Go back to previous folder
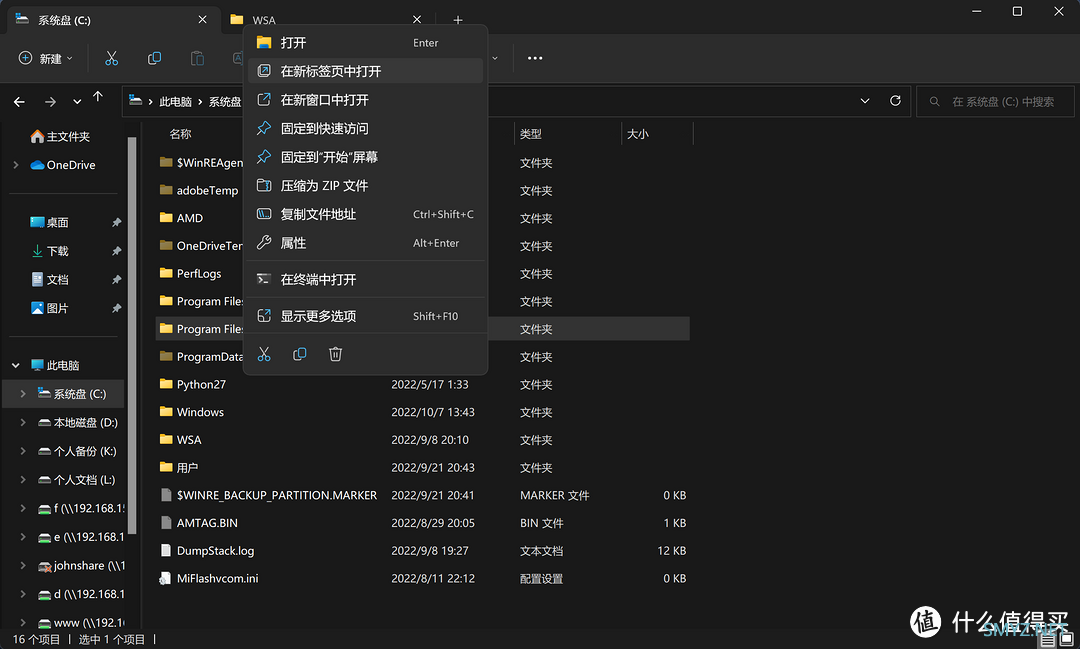1080x649 pixels. click(x=19, y=102)
